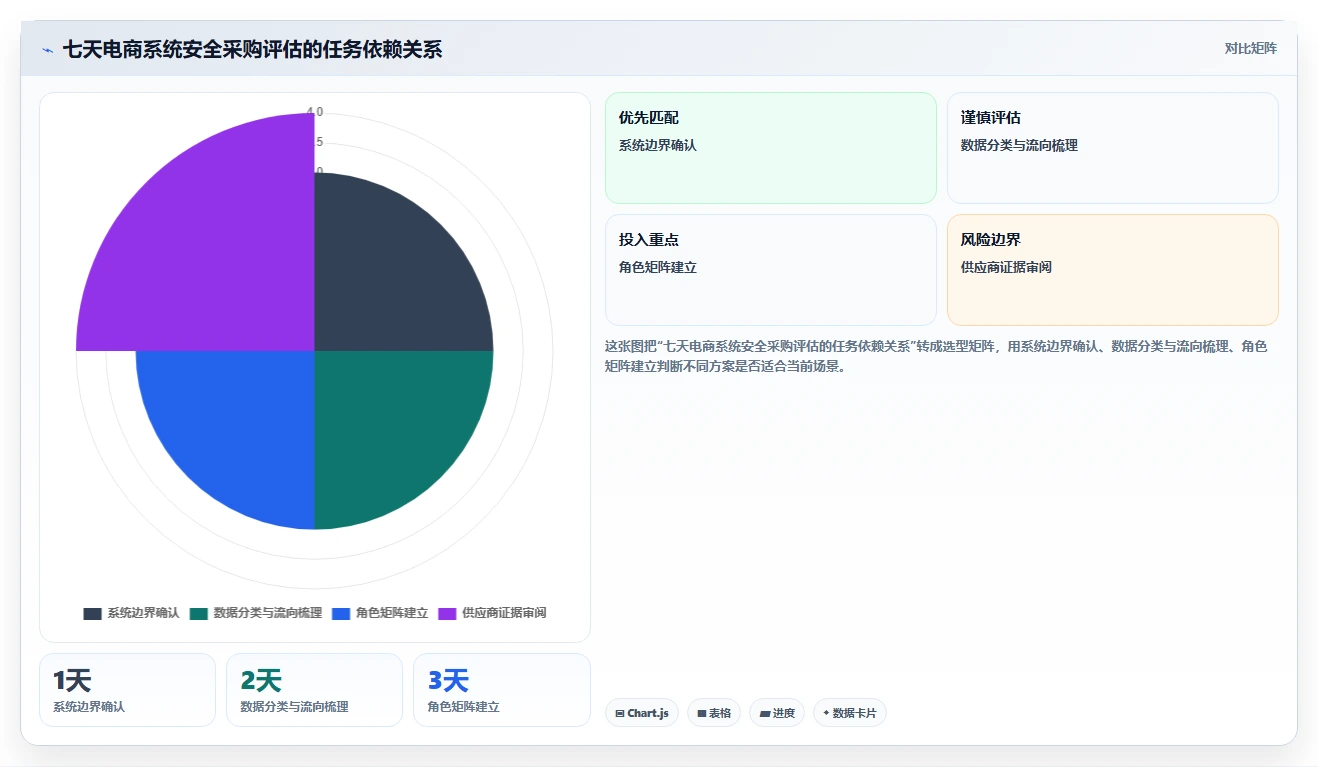The height and width of the screenshot is (767, 1318).
Task: Click the table icon in 表格 chip
Action: pyautogui.click(x=702, y=714)
